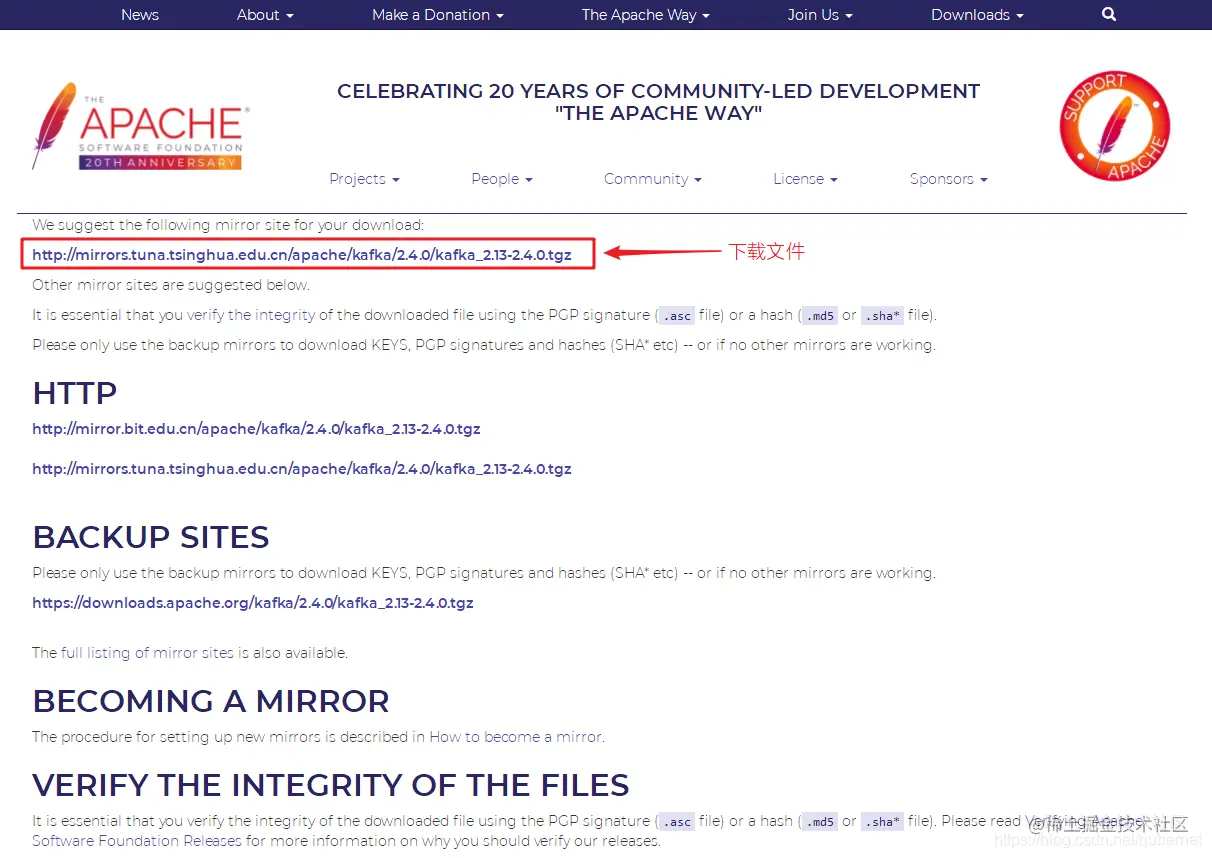
Task: Click 'We suggest the following mirror site' text
Action: coord(228,225)
